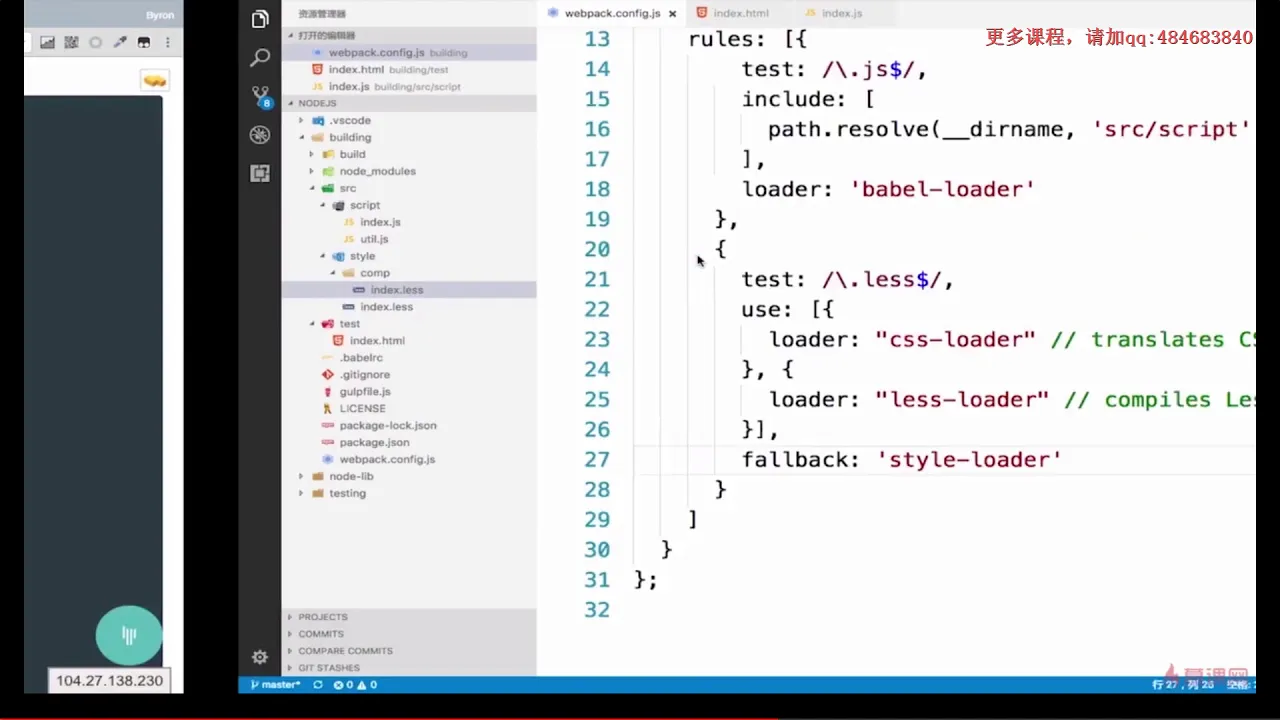Open package-lock.json in the file tree
Screen dimensions: 1280x720
(x=409, y=425)
